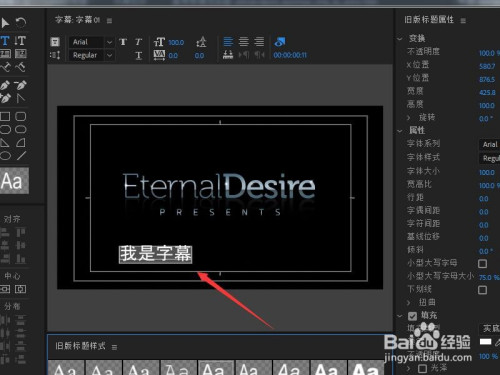Select the Delete Anchor Point tool

click(x=20, y=85)
